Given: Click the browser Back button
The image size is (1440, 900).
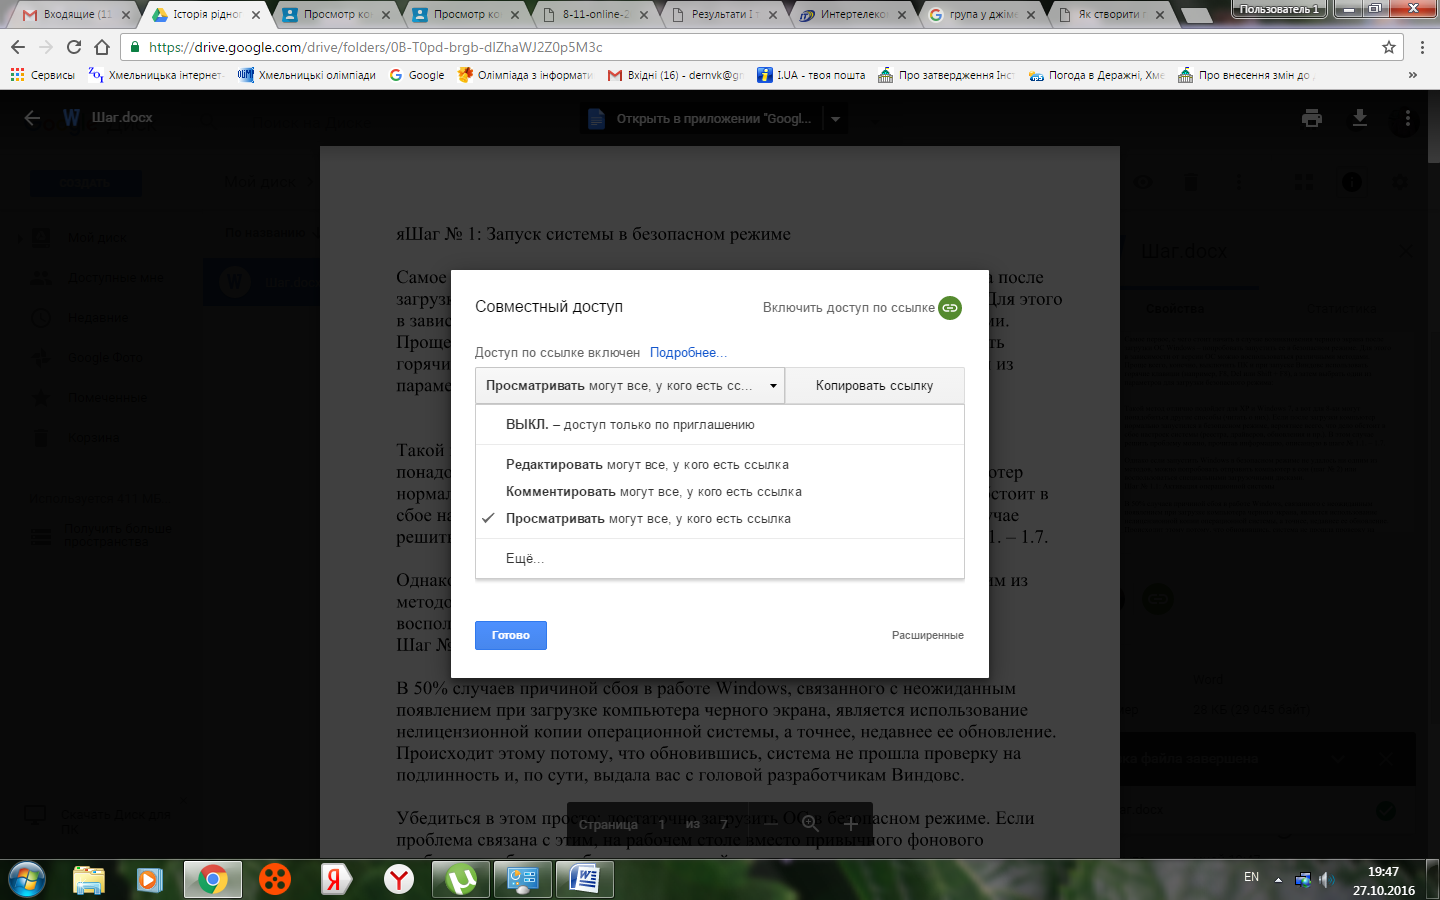Looking at the screenshot, I should tap(18, 47).
